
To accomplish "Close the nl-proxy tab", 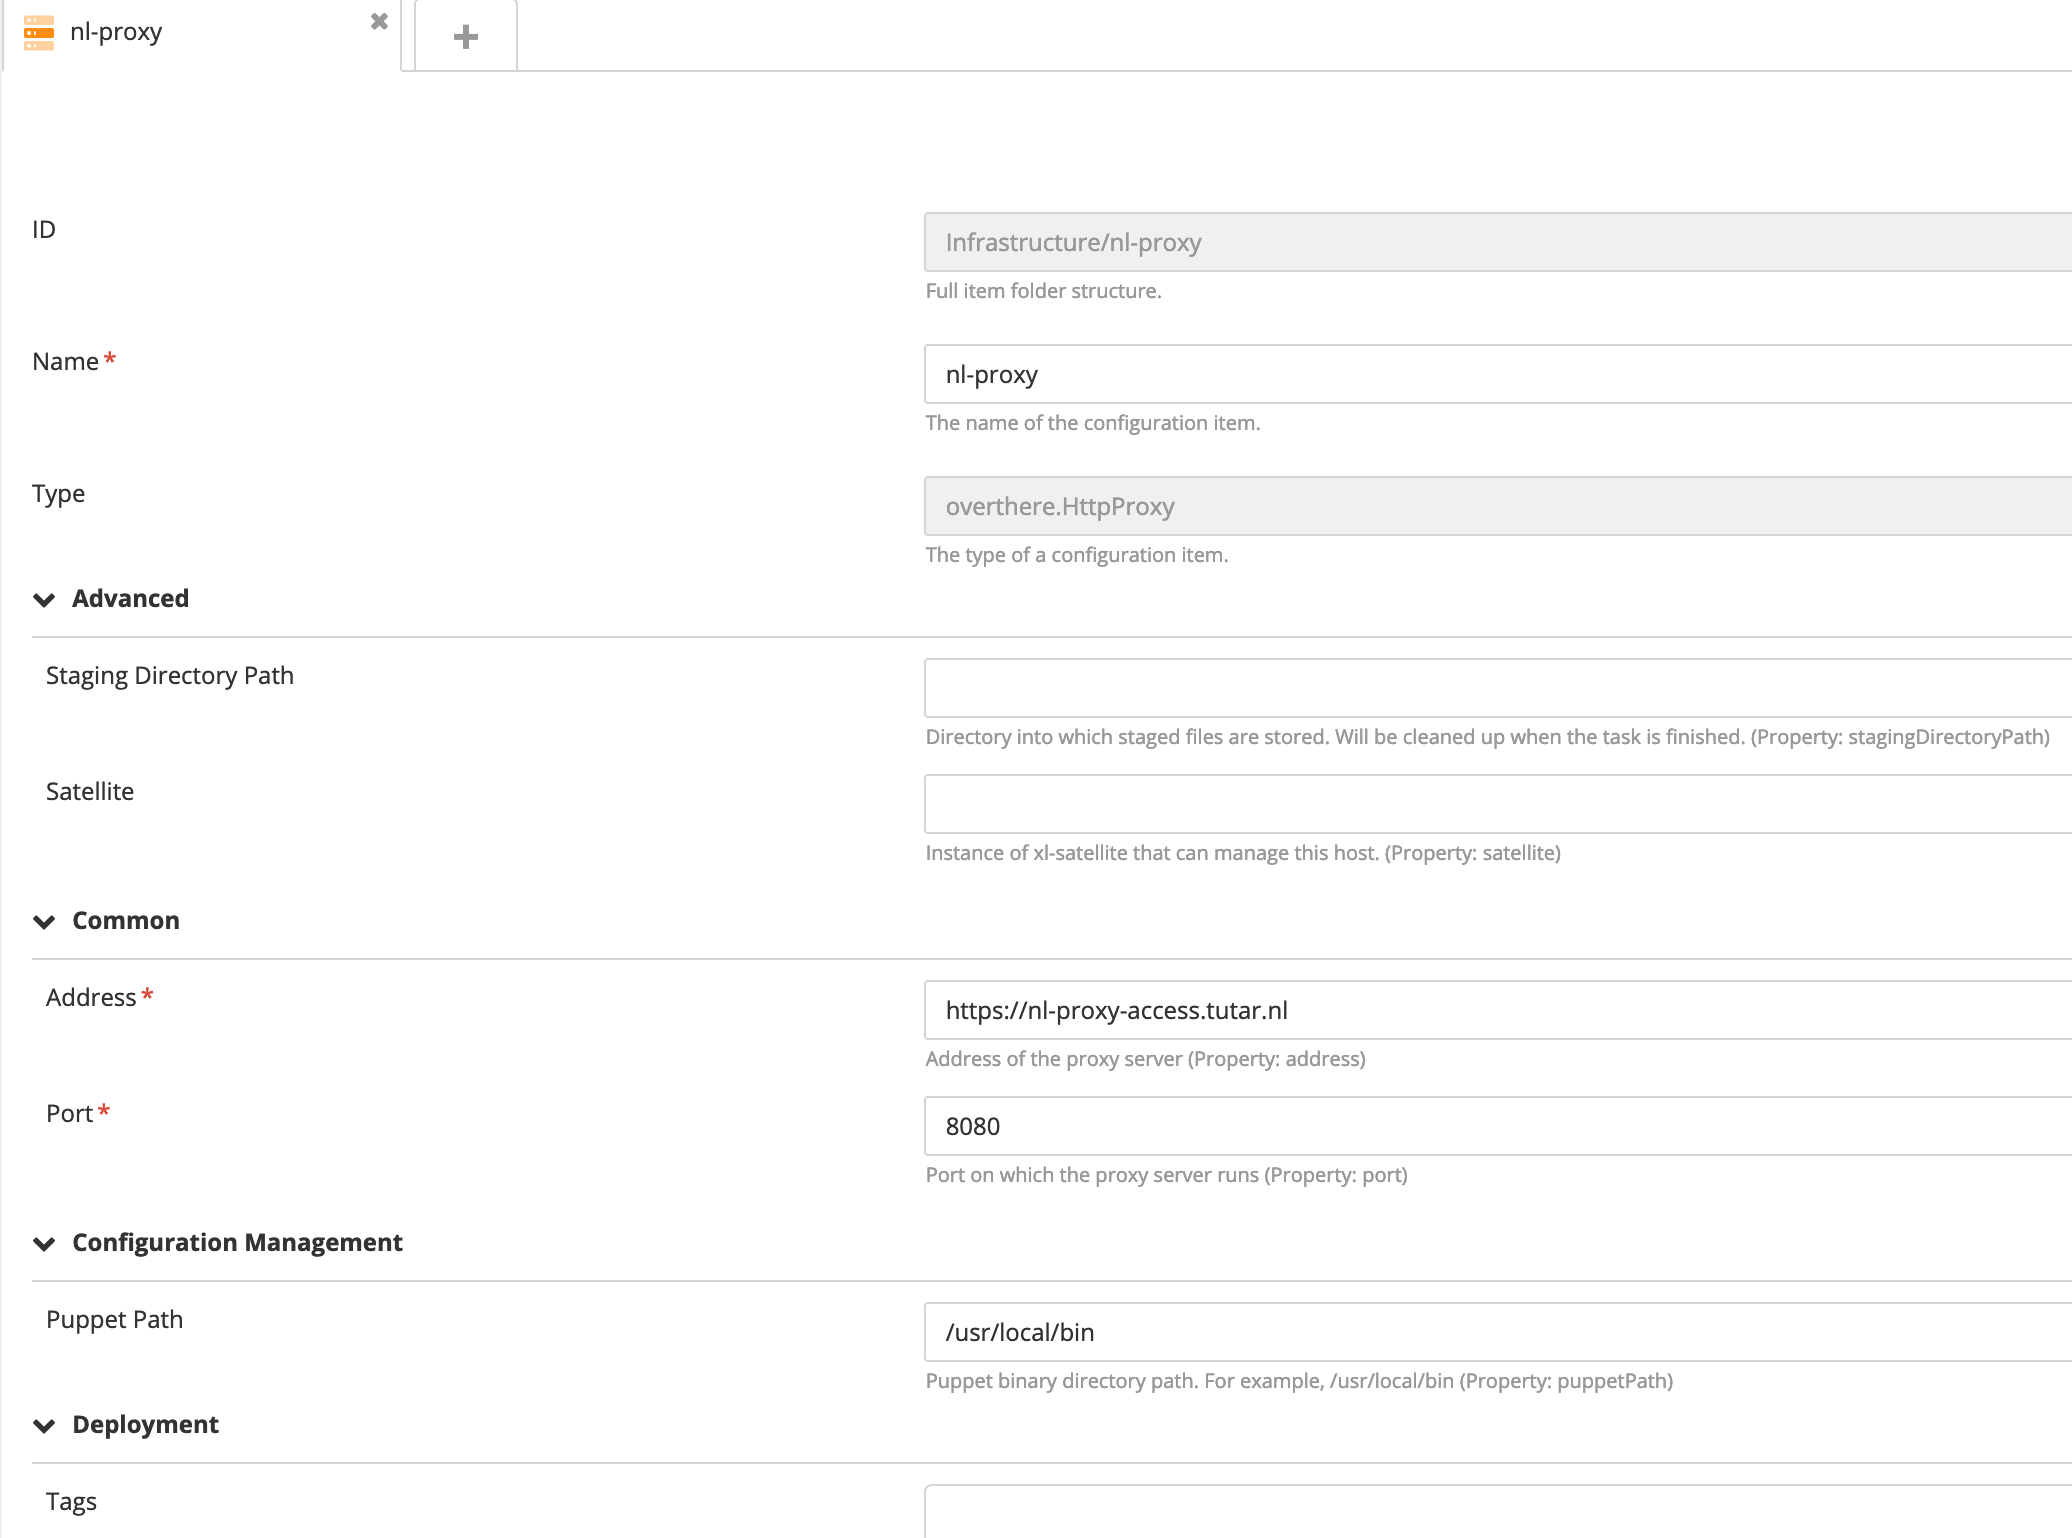I will coord(379,21).
